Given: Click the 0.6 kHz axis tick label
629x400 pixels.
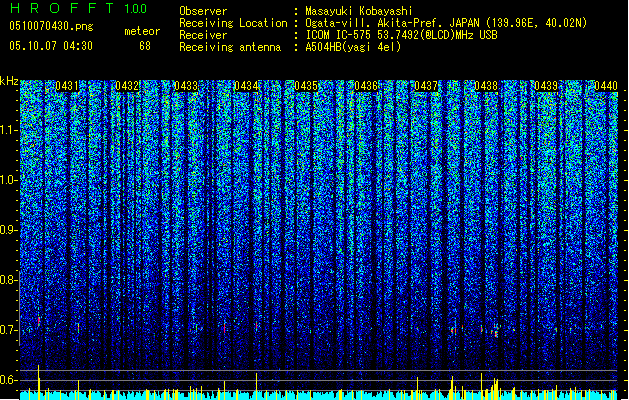Looking at the screenshot, I should [x=8, y=380].
